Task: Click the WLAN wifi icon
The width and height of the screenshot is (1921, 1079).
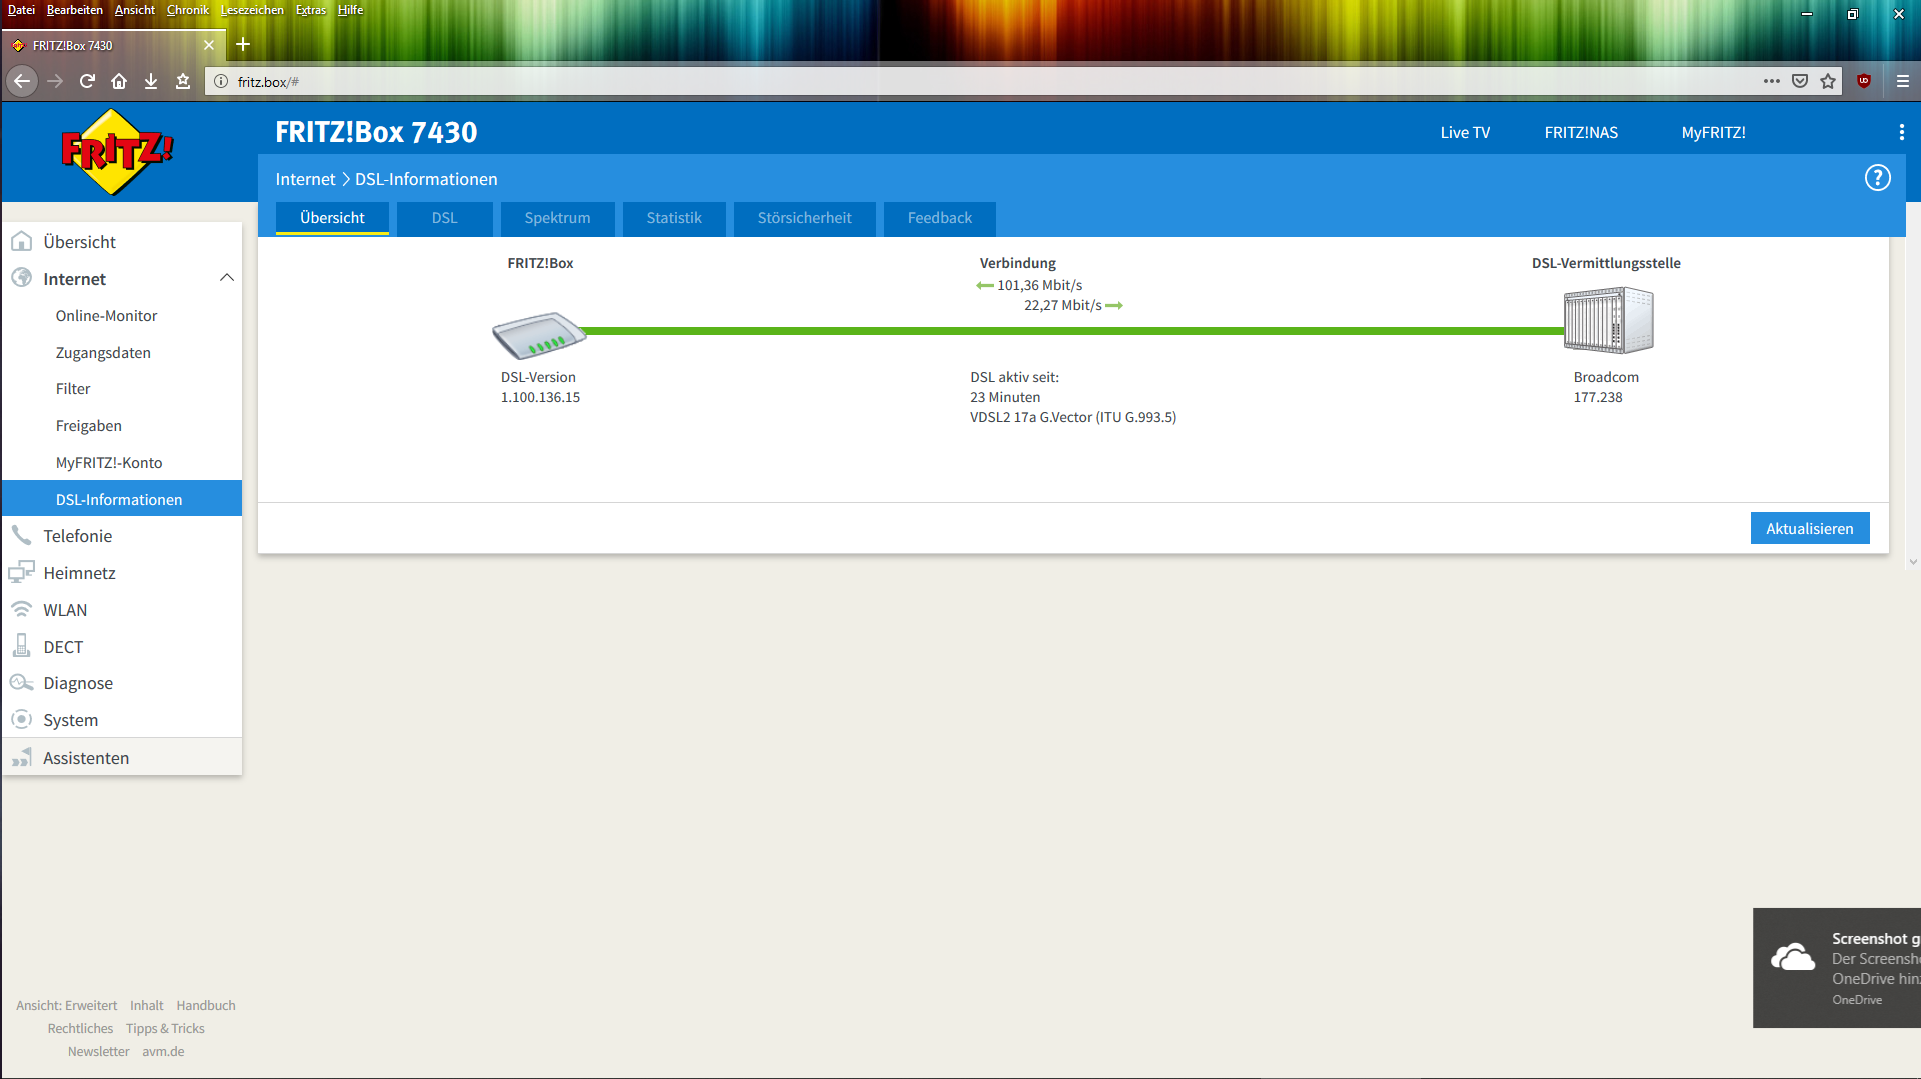Action: tap(21, 609)
